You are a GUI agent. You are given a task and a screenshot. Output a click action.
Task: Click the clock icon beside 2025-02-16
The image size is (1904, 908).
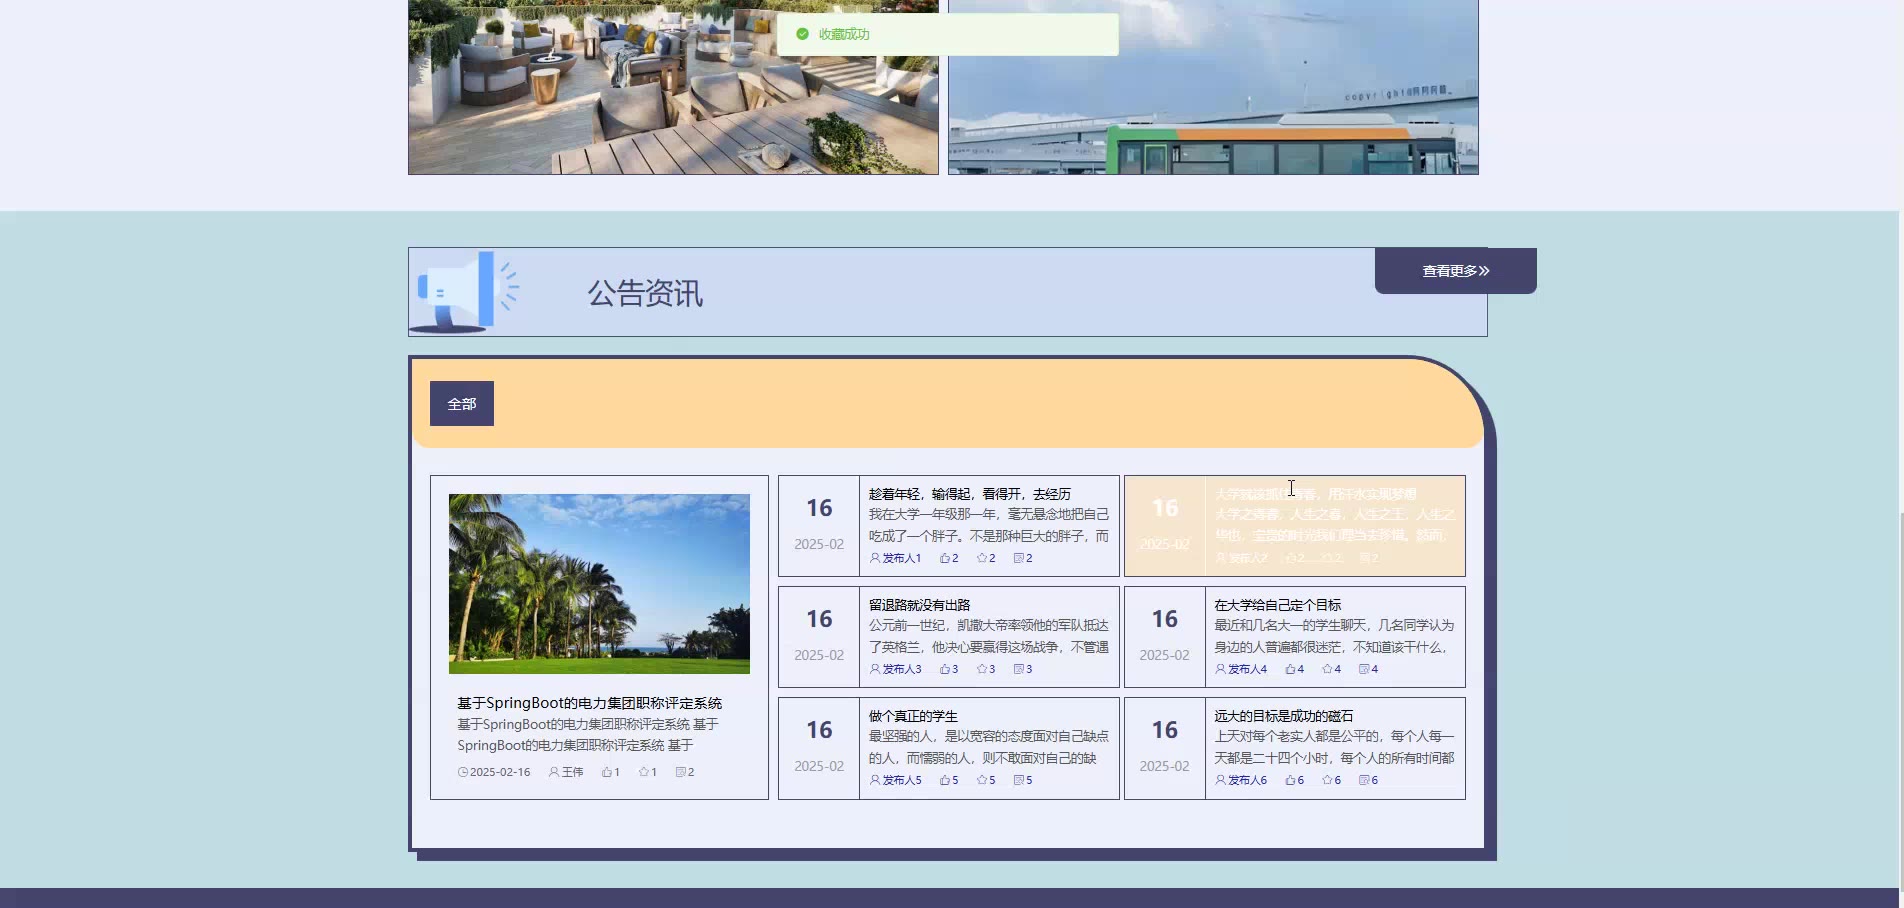pos(463,772)
